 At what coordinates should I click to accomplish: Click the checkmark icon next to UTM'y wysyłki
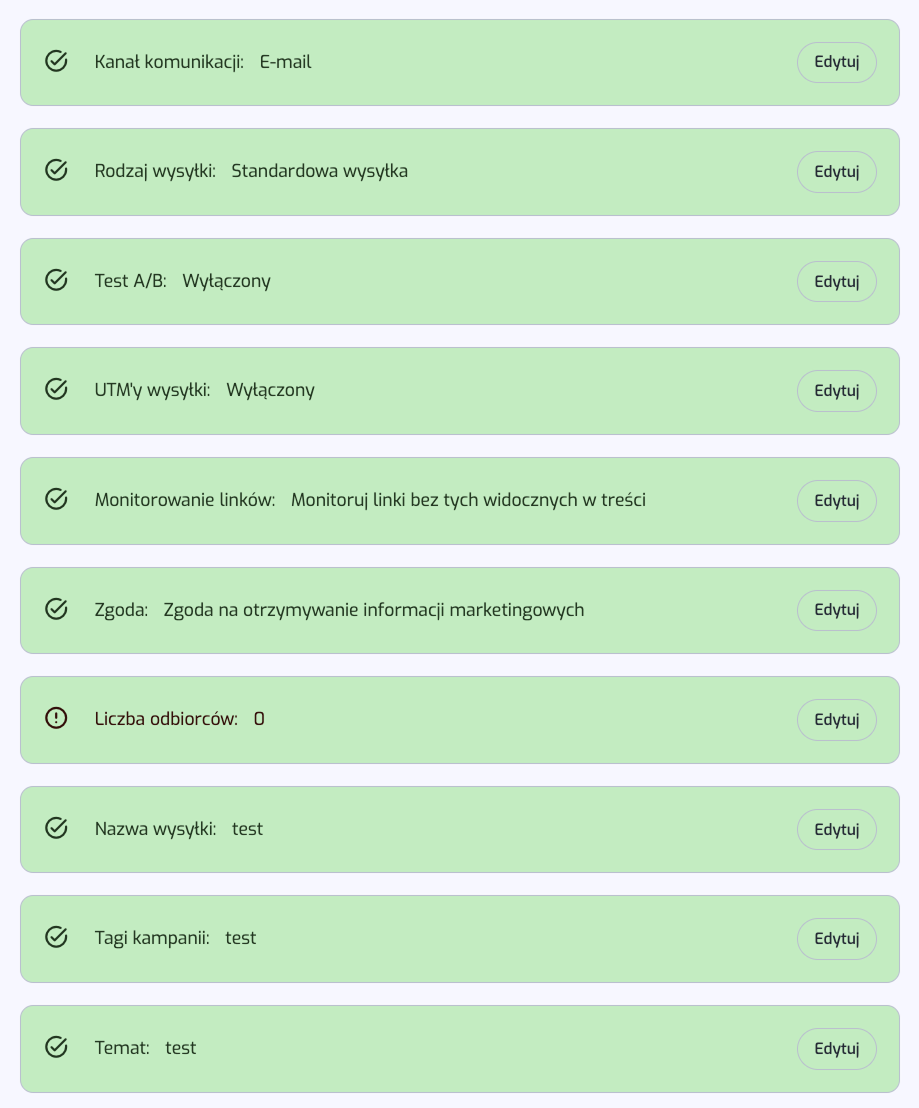pyautogui.click(x=57, y=390)
